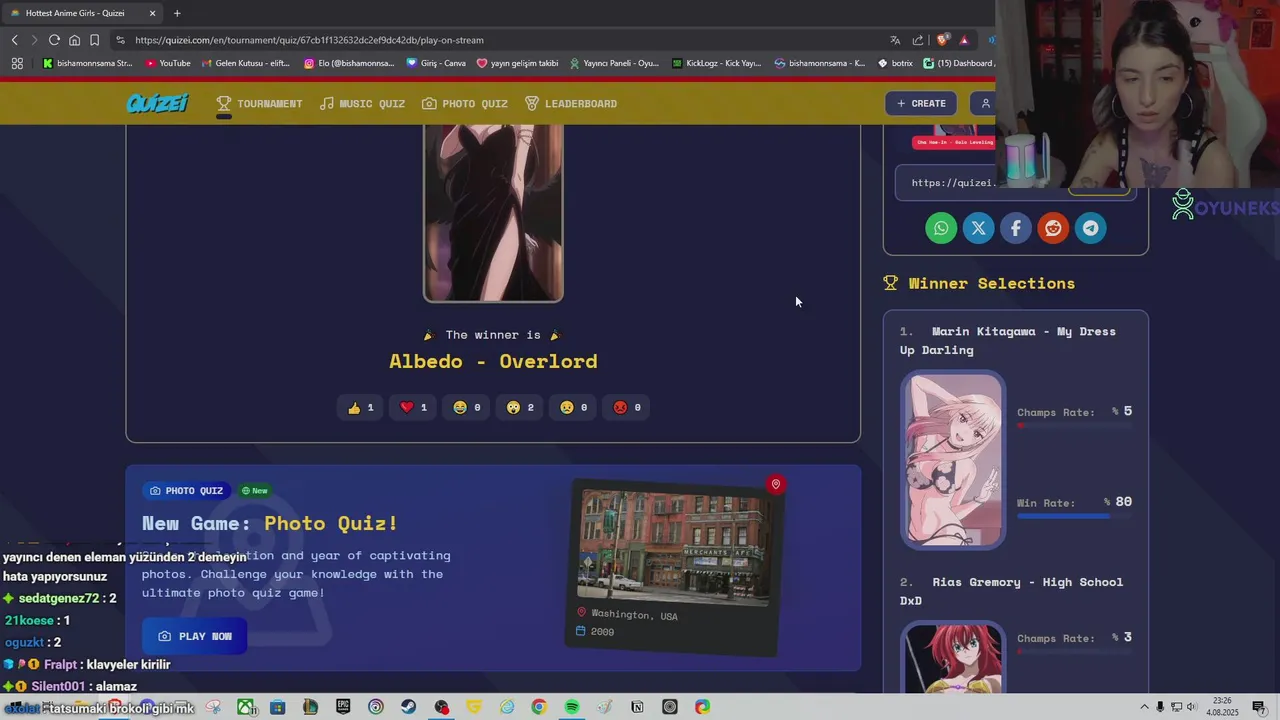Open the YouTube bookmark
This screenshot has height=720, width=1280.
coord(168,63)
